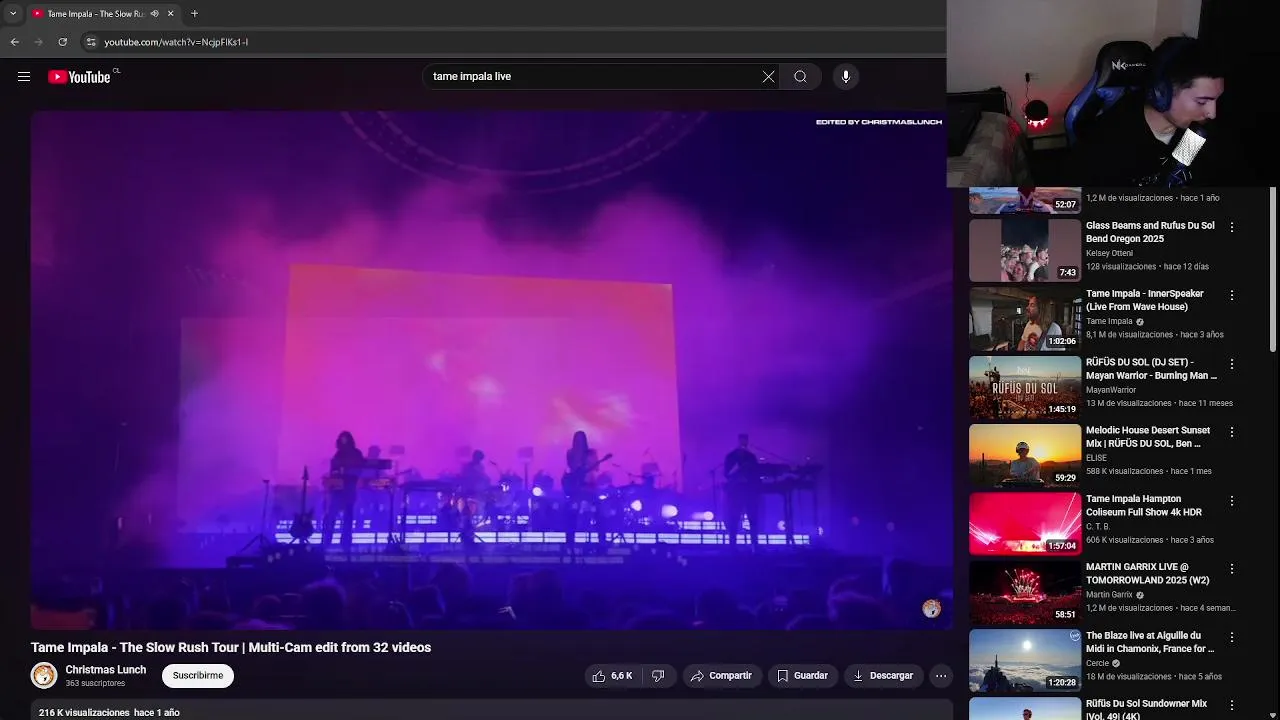This screenshot has width=1280, height=720.
Task: Open InnerSpeaker Wave House thumbnail
Action: point(1025,319)
